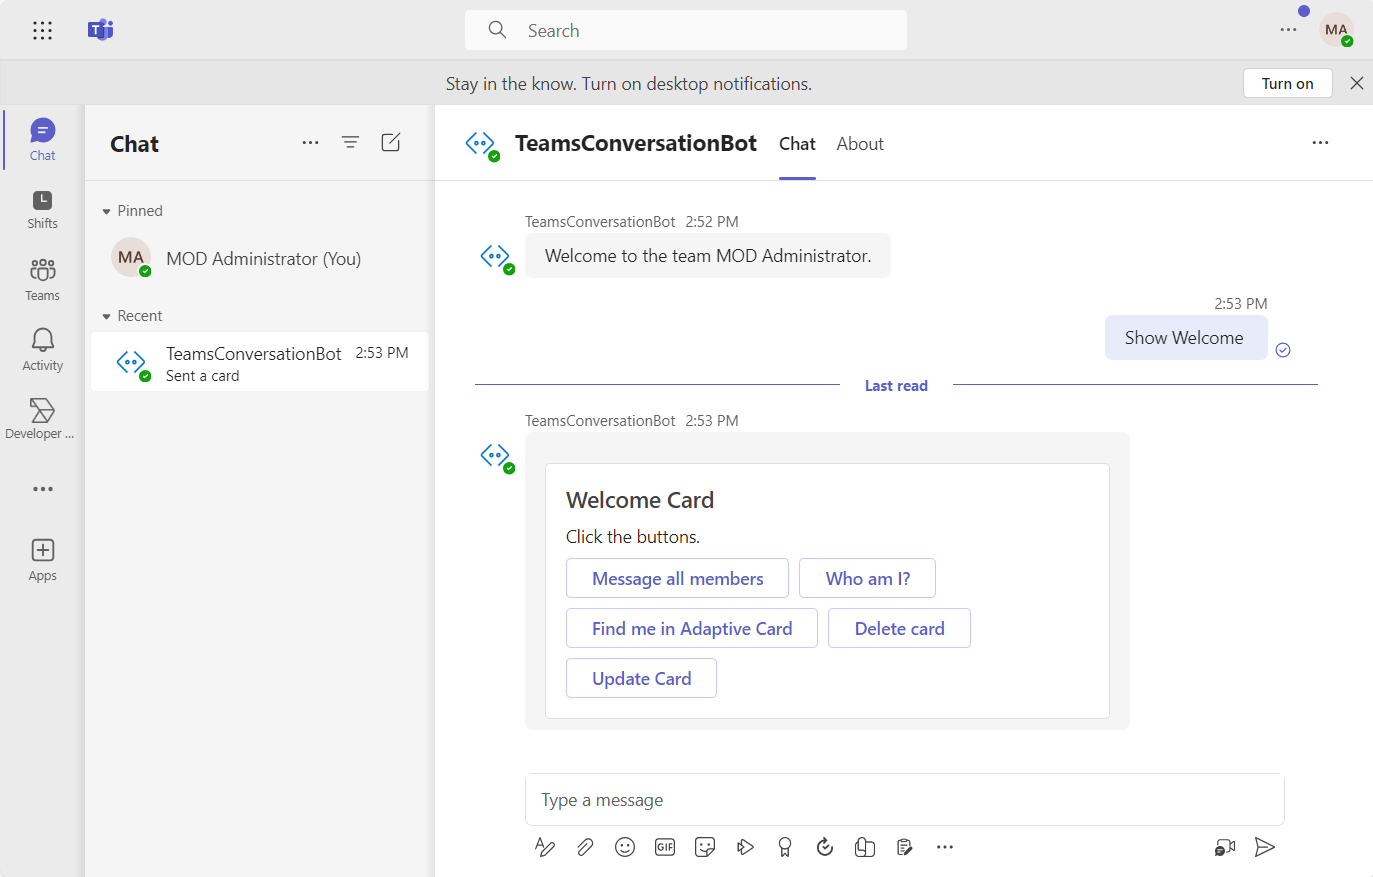Open the emoji picker

click(625, 847)
